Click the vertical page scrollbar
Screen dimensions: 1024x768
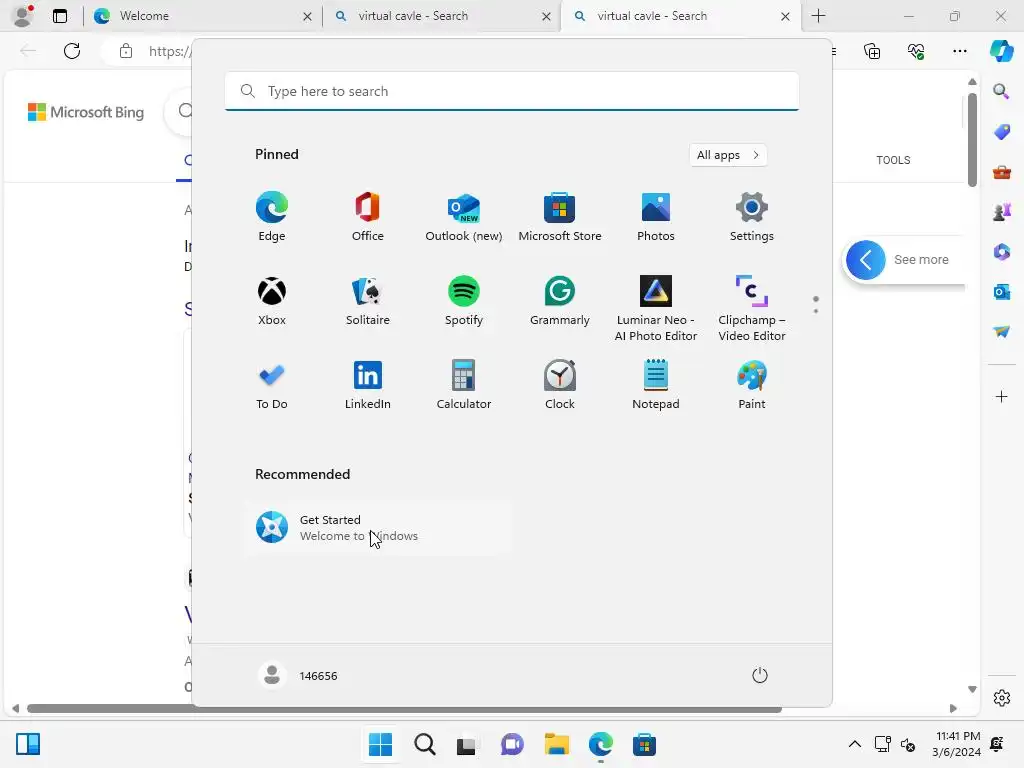(972, 140)
